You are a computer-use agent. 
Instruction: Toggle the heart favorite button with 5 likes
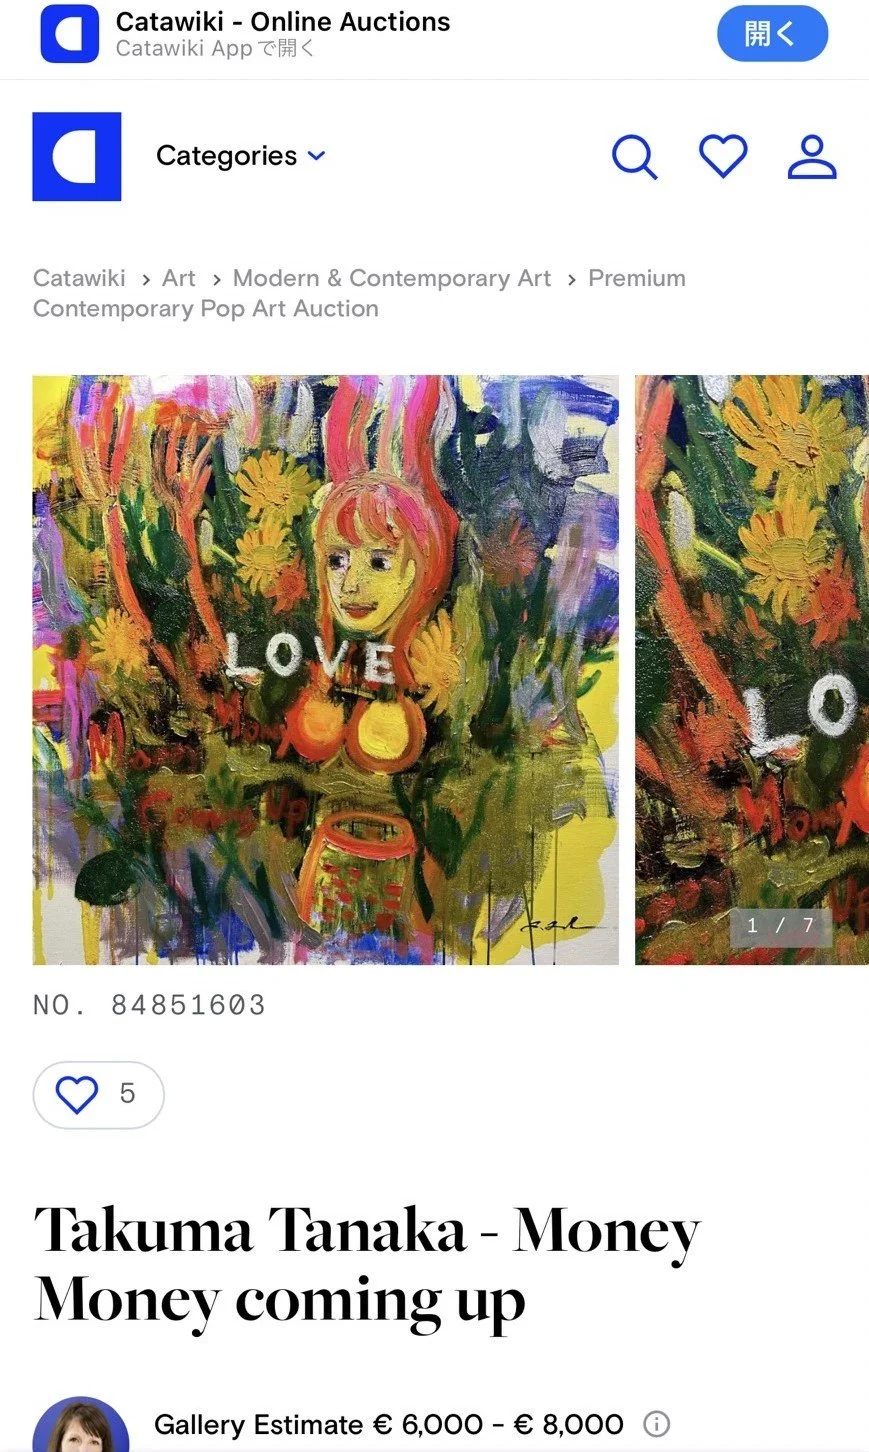tap(98, 1094)
